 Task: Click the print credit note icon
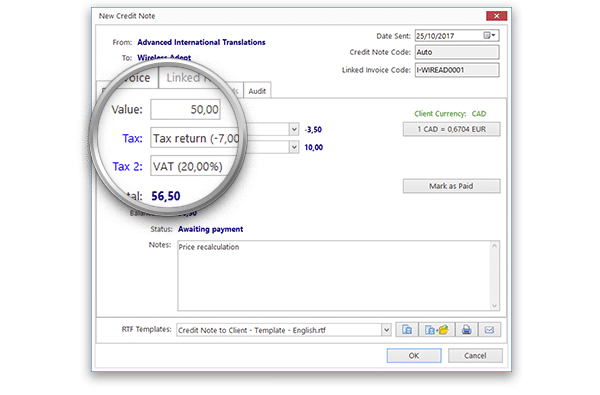tap(466, 330)
